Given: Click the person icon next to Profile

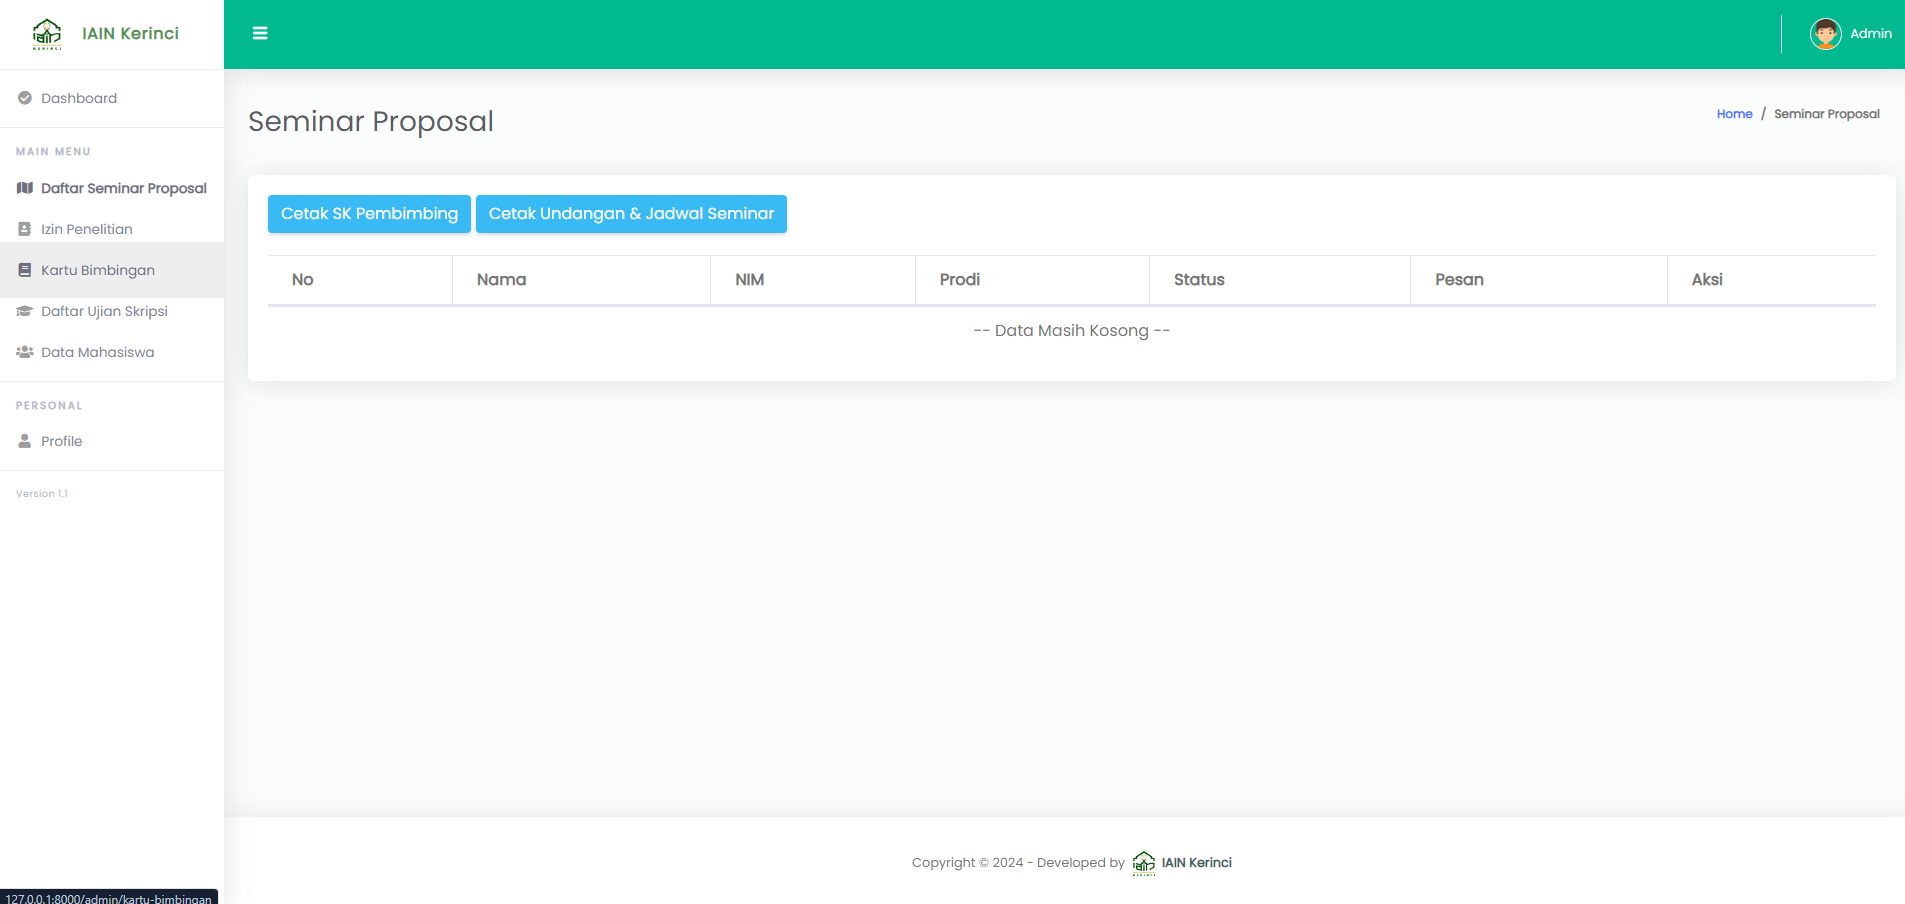Looking at the screenshot, I should (25, 441).
